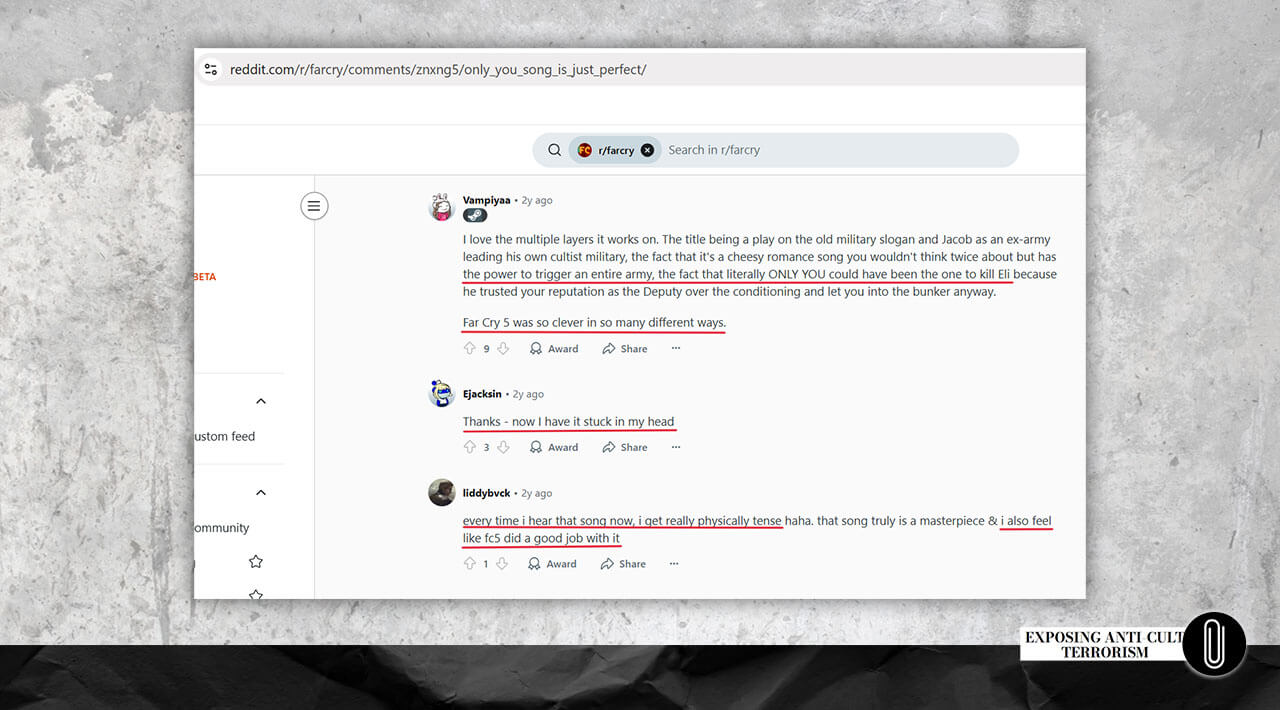Open more options on Vampiyaa's comment
Viewport: 1280px width, 710px height.
(x=676, y=349)
